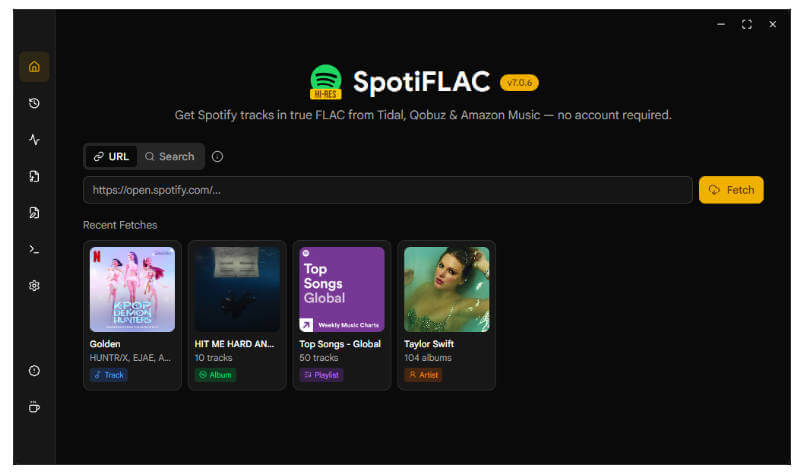This screenshot has height=474, width=799.
Task: Open the terminal debug log icon
Action: coord(34,249)
